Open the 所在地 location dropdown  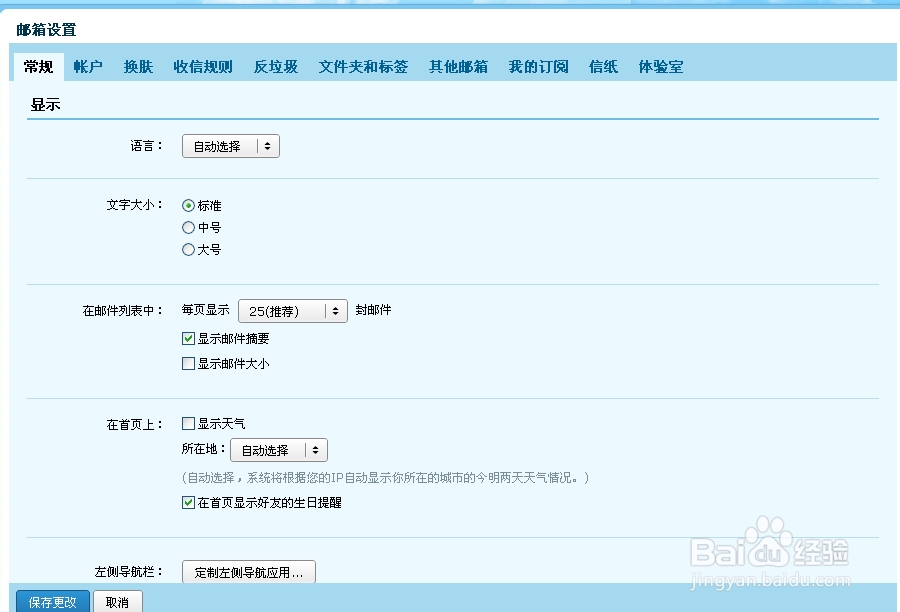[278, 450]
